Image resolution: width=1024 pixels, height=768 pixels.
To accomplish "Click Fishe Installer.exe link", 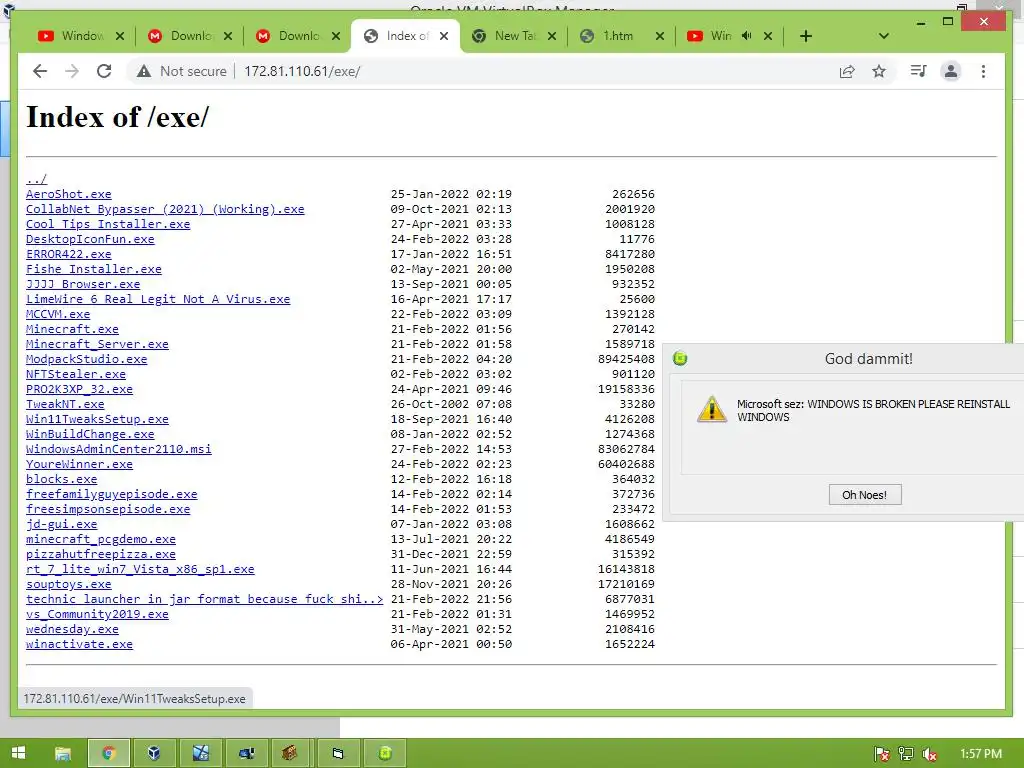I will [x=93, y=269].
